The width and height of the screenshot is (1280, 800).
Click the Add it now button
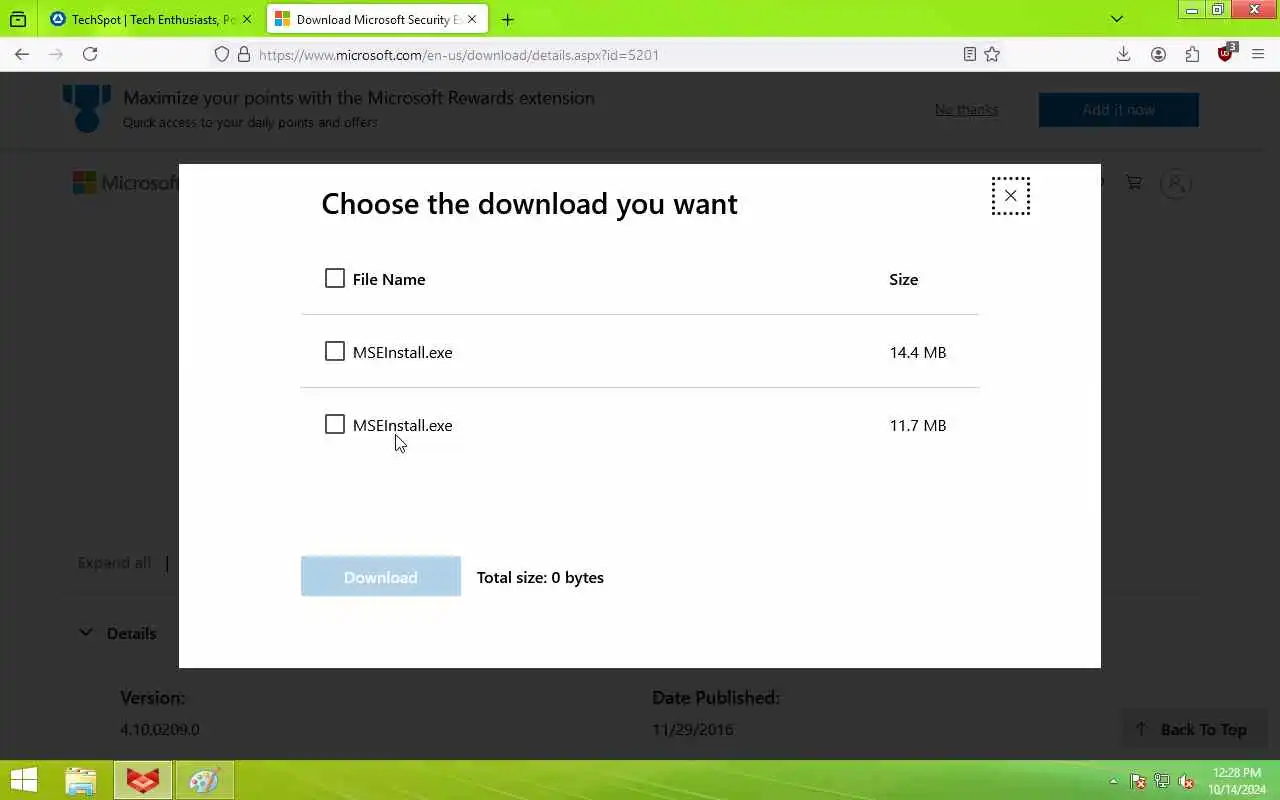pos(1118,109)
